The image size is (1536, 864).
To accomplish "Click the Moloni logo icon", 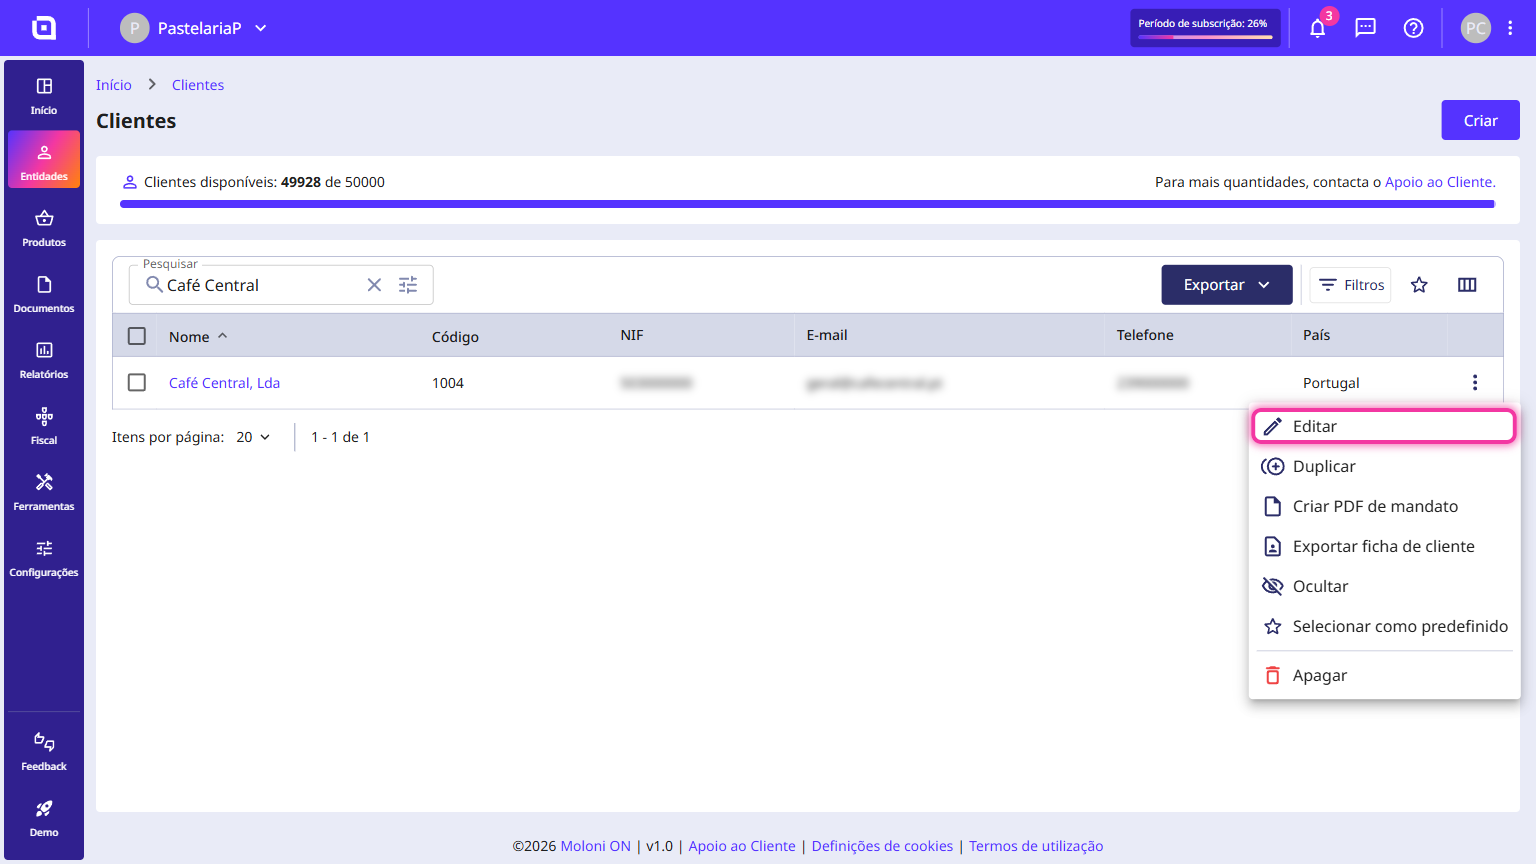I will click(44, 28).
